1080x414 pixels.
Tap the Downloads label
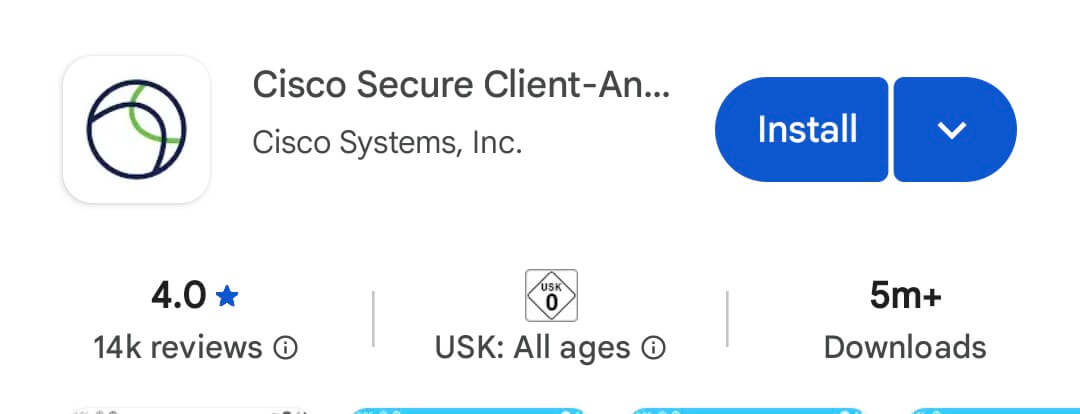coord(905,348)
